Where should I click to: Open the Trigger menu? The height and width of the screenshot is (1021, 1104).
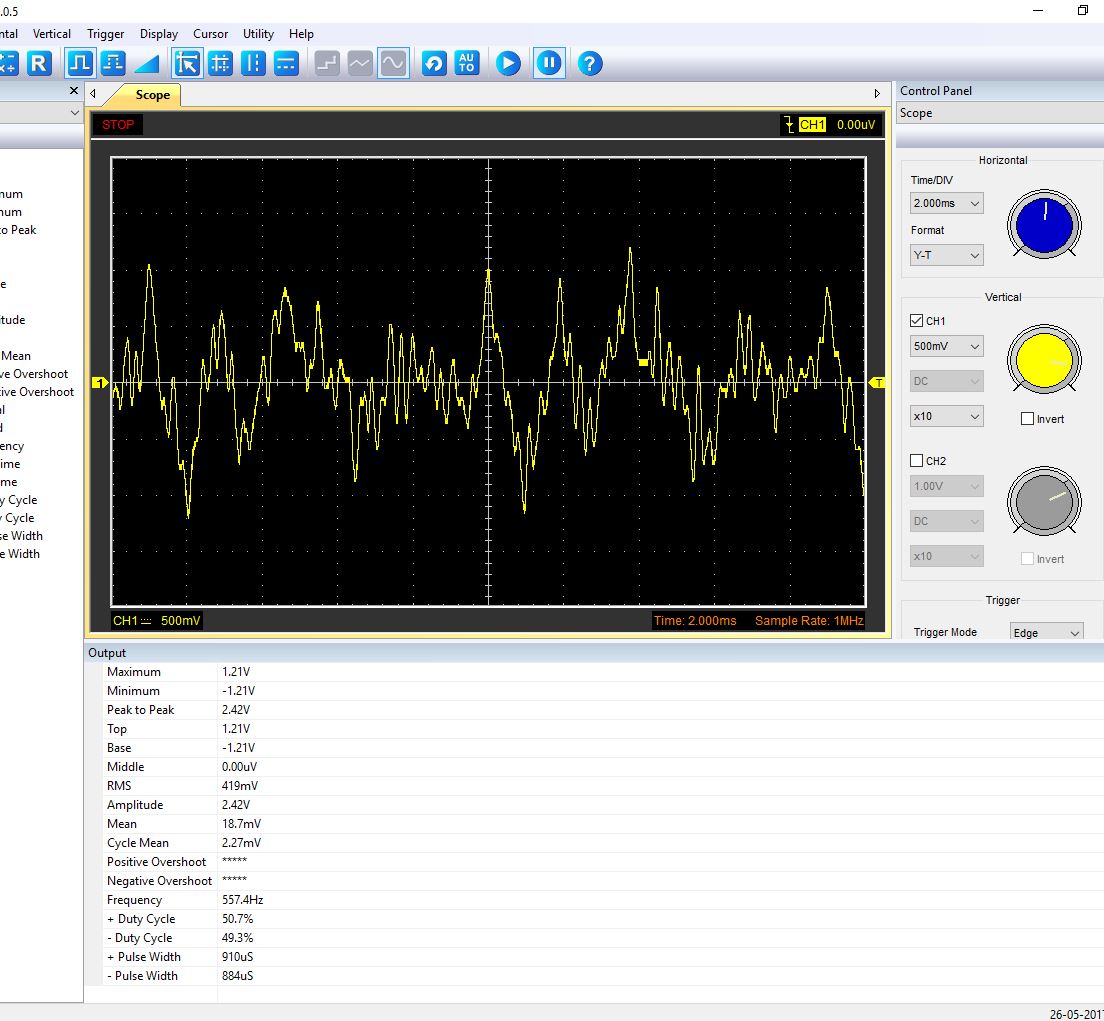coord(105,33)
